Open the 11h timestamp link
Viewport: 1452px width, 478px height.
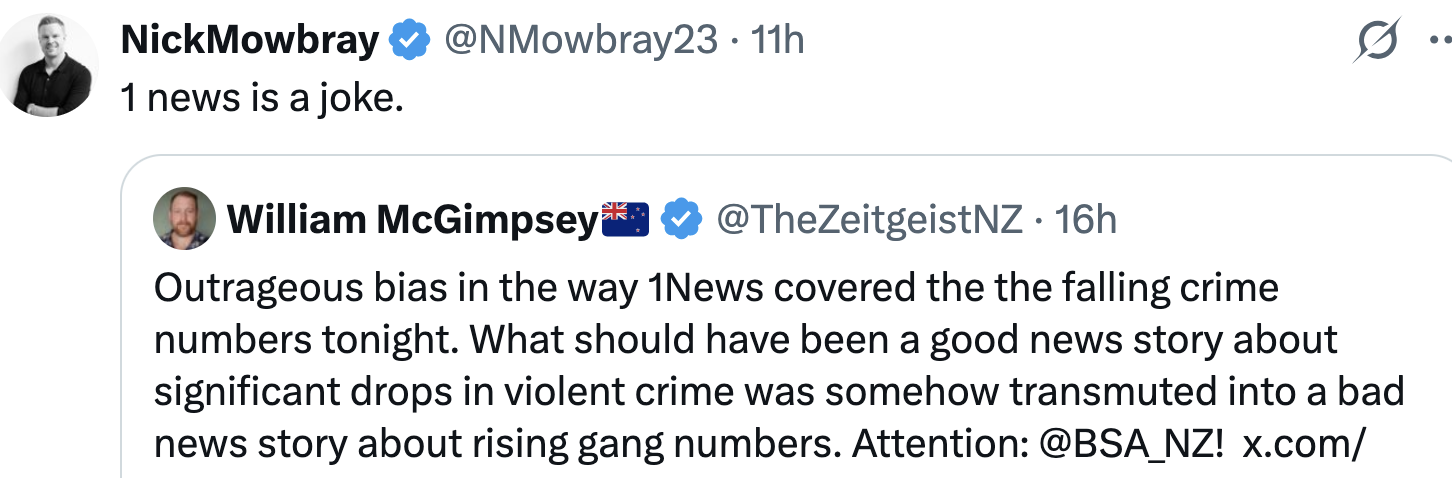tap(778, 41)
